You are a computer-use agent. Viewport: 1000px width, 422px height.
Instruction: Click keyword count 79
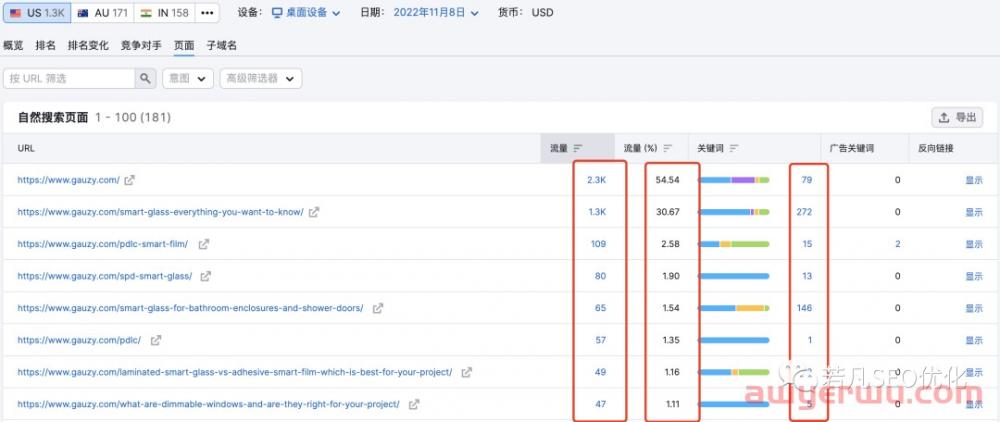click(807, 180)
